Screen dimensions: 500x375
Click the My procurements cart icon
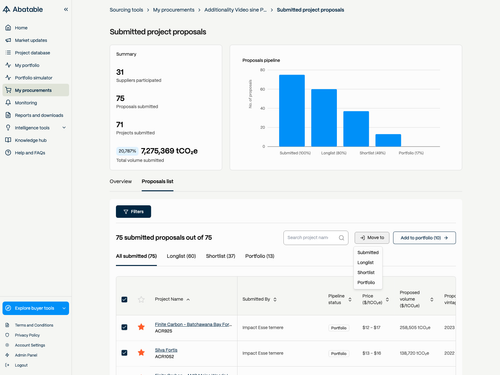tap(8, 90)
